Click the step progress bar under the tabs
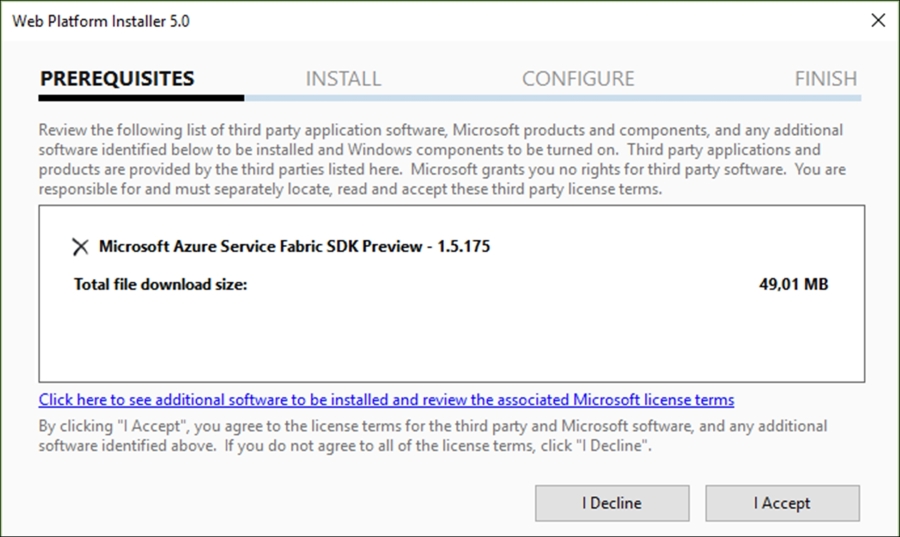900x537 pixels. coord(450,98)
